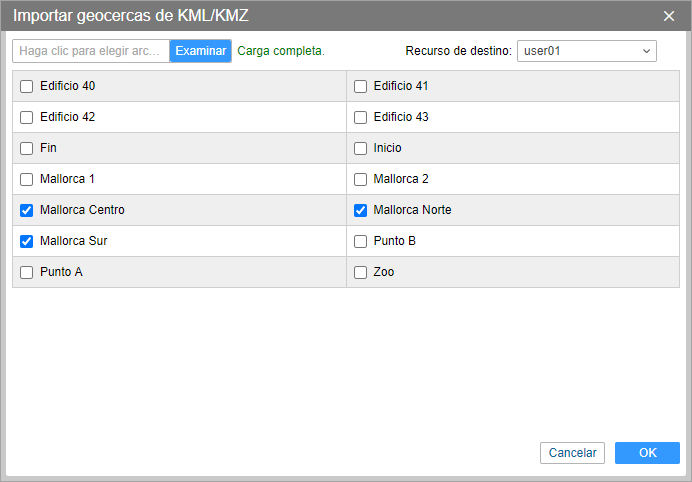The image size is (692, 482).
Task: Select the Edificio 42 checkbox
Action: point(27,117)
